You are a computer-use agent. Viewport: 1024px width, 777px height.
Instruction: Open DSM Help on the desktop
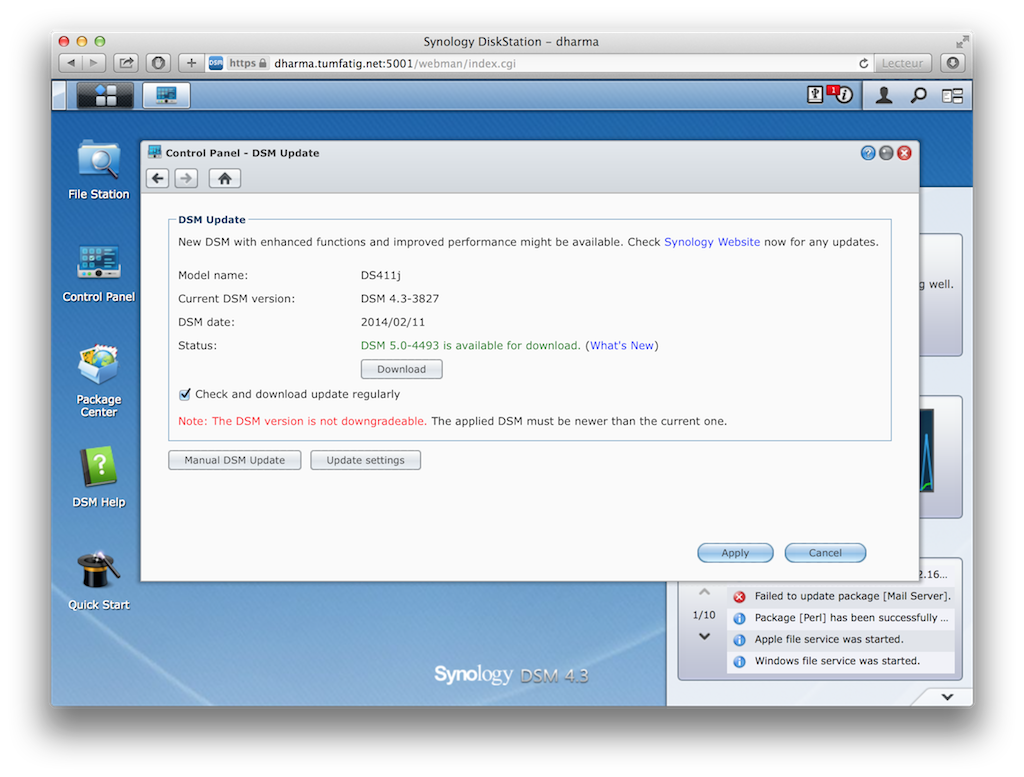99,477
